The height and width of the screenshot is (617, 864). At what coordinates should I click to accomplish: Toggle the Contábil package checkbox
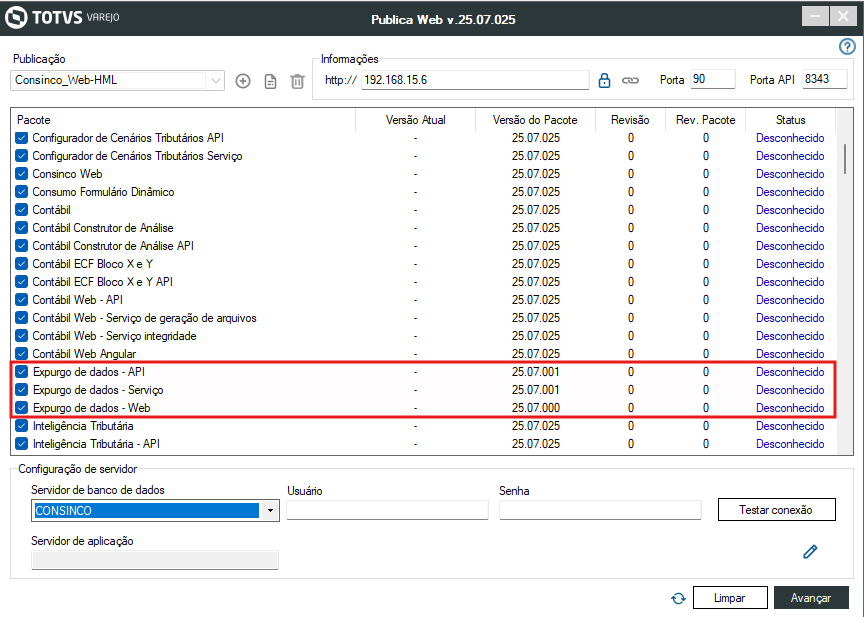pos(21,210)
